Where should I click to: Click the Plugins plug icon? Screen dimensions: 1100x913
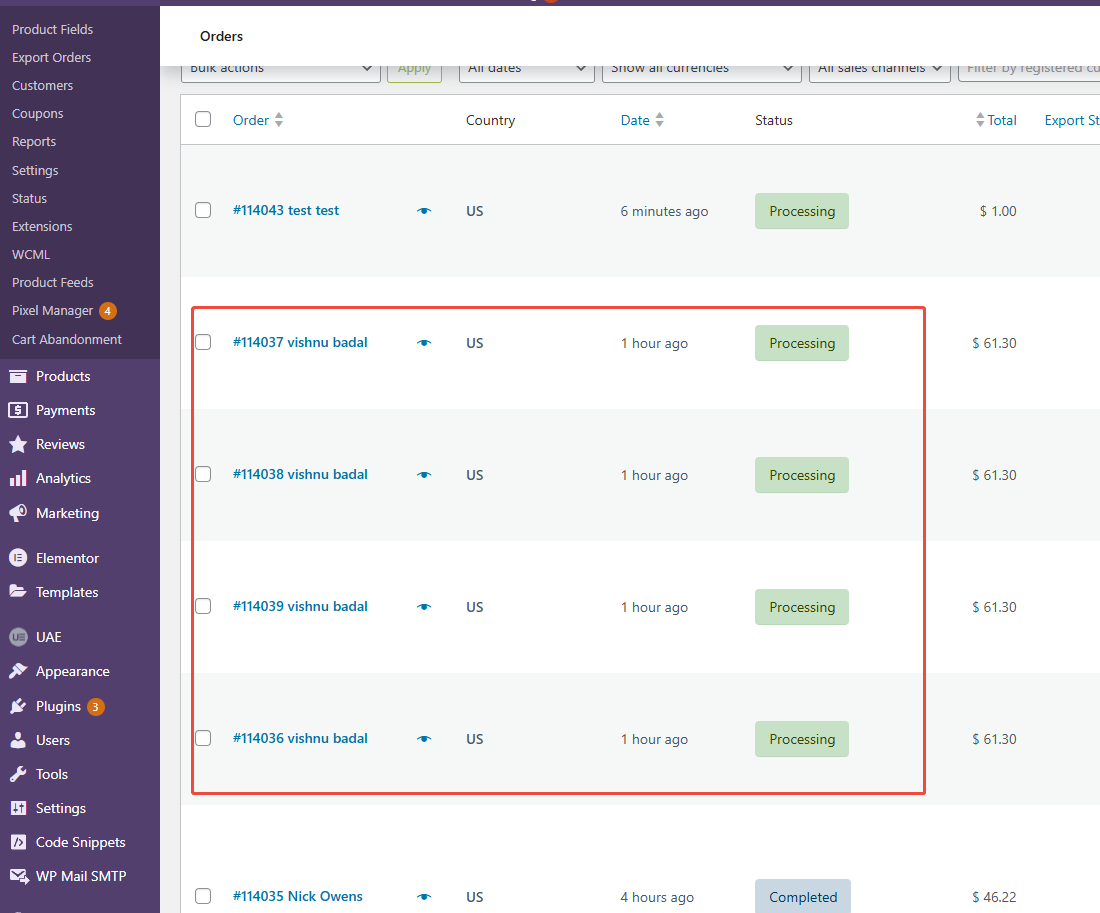[x=18, y=706]
